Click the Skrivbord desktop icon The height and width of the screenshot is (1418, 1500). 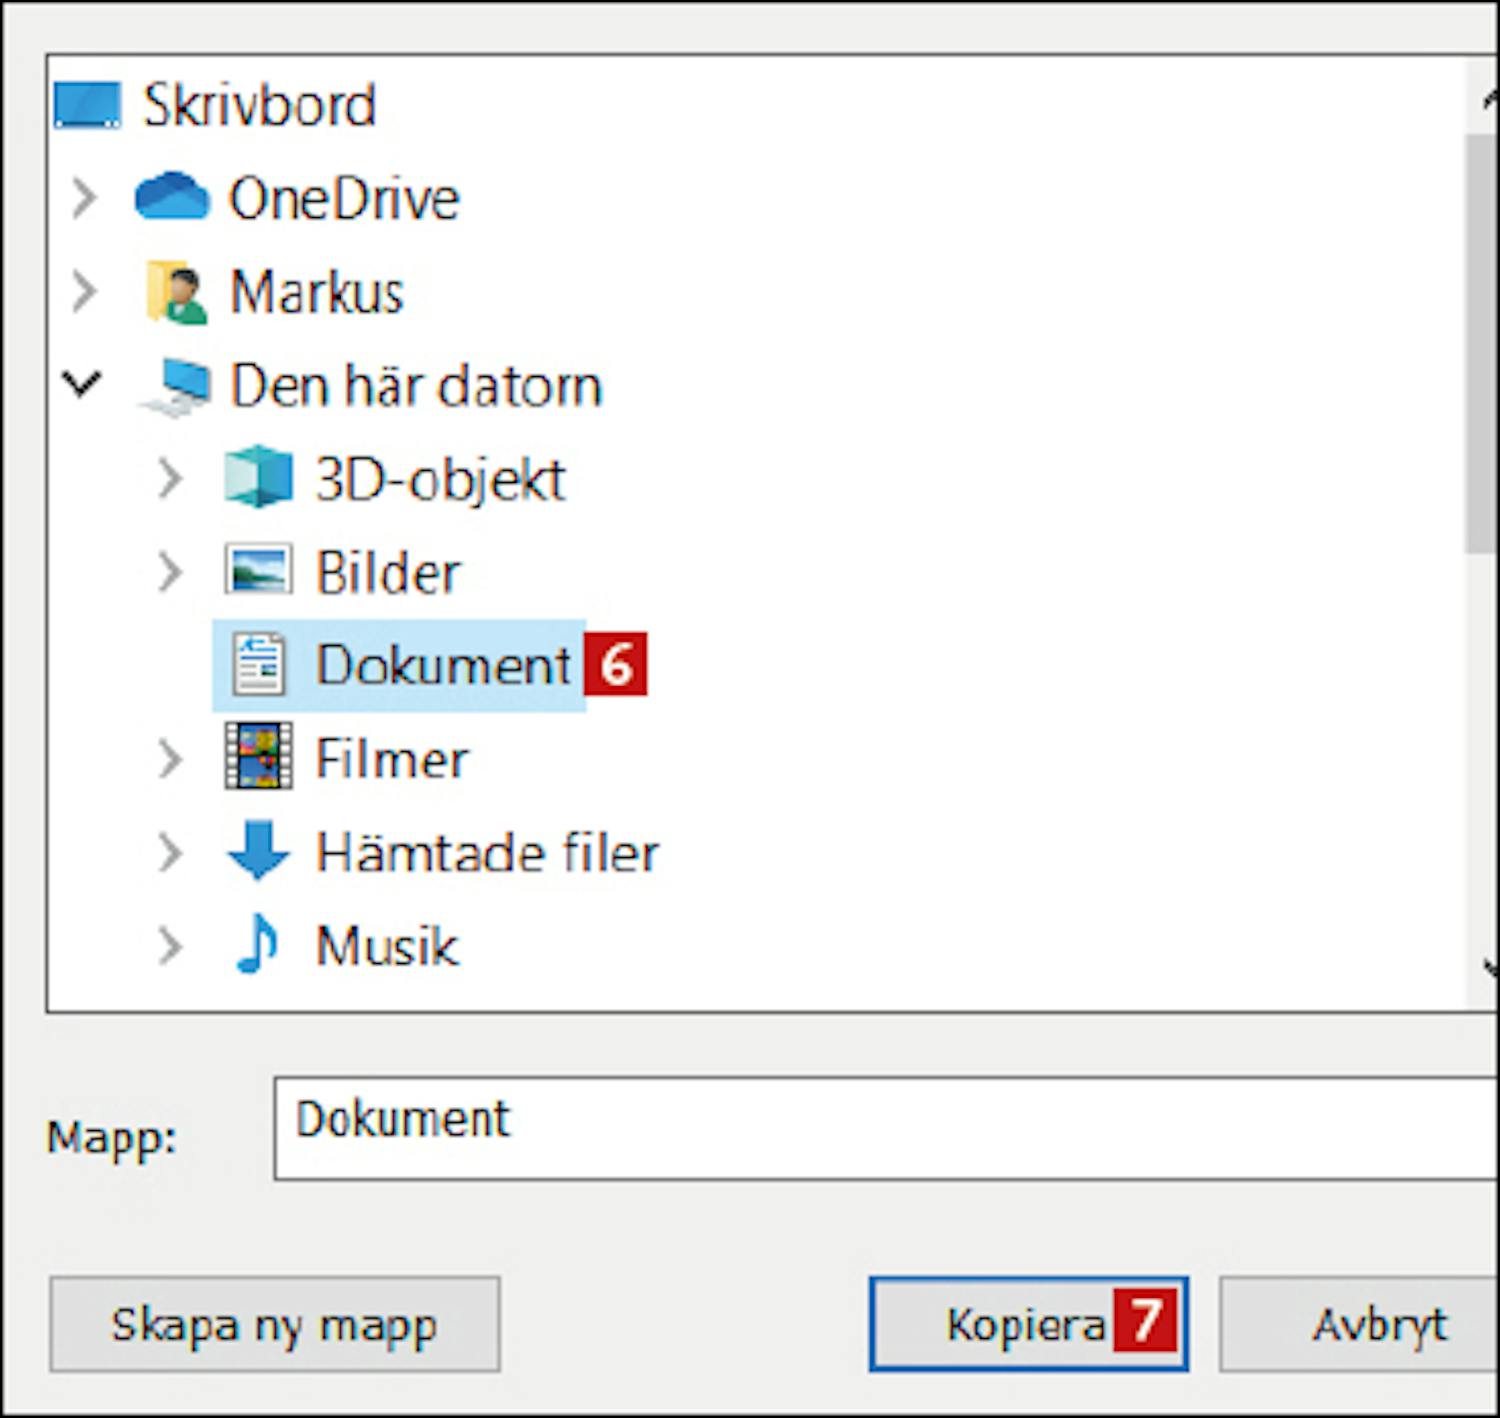tap(87, 105)
